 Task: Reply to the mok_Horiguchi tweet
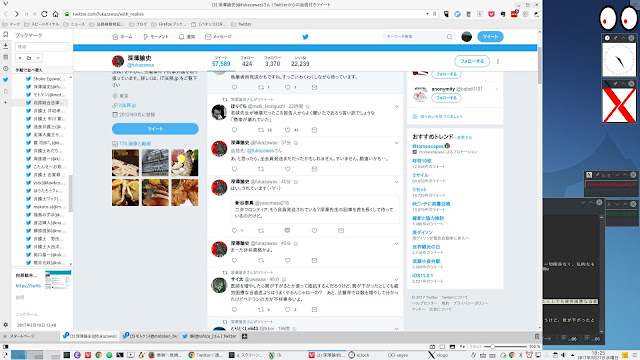click(x=234, y=130)
